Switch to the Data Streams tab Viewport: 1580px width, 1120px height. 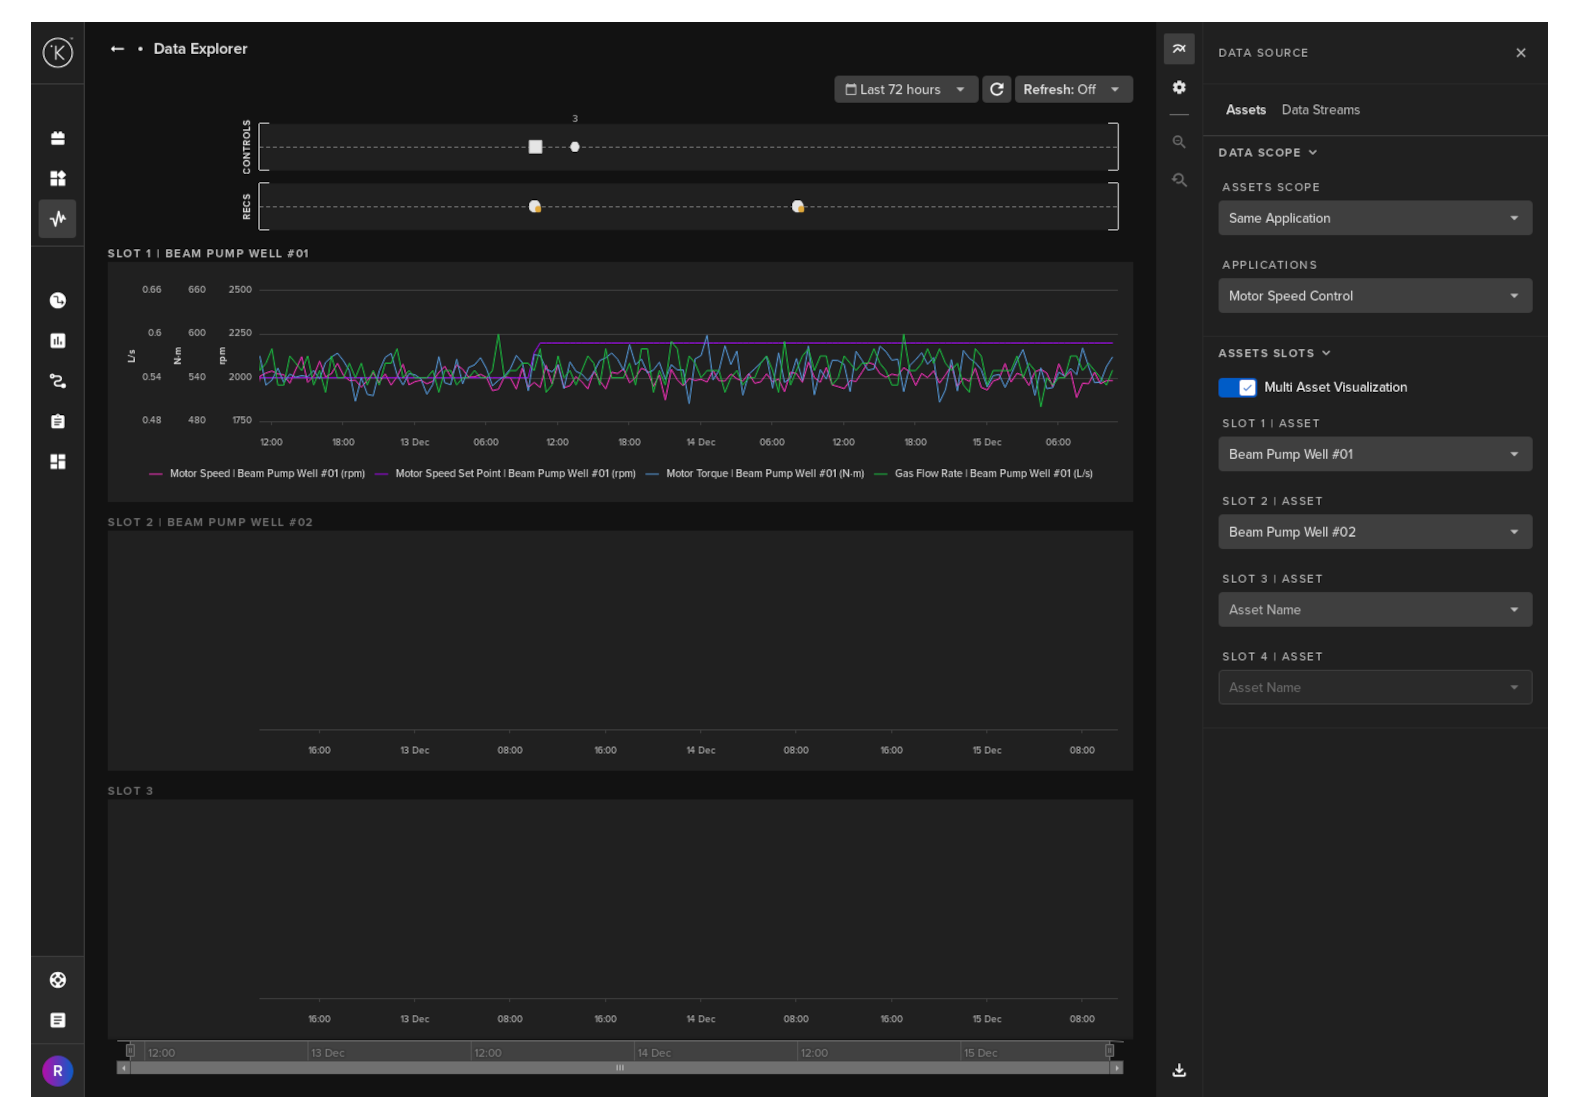click(1320, 110)
